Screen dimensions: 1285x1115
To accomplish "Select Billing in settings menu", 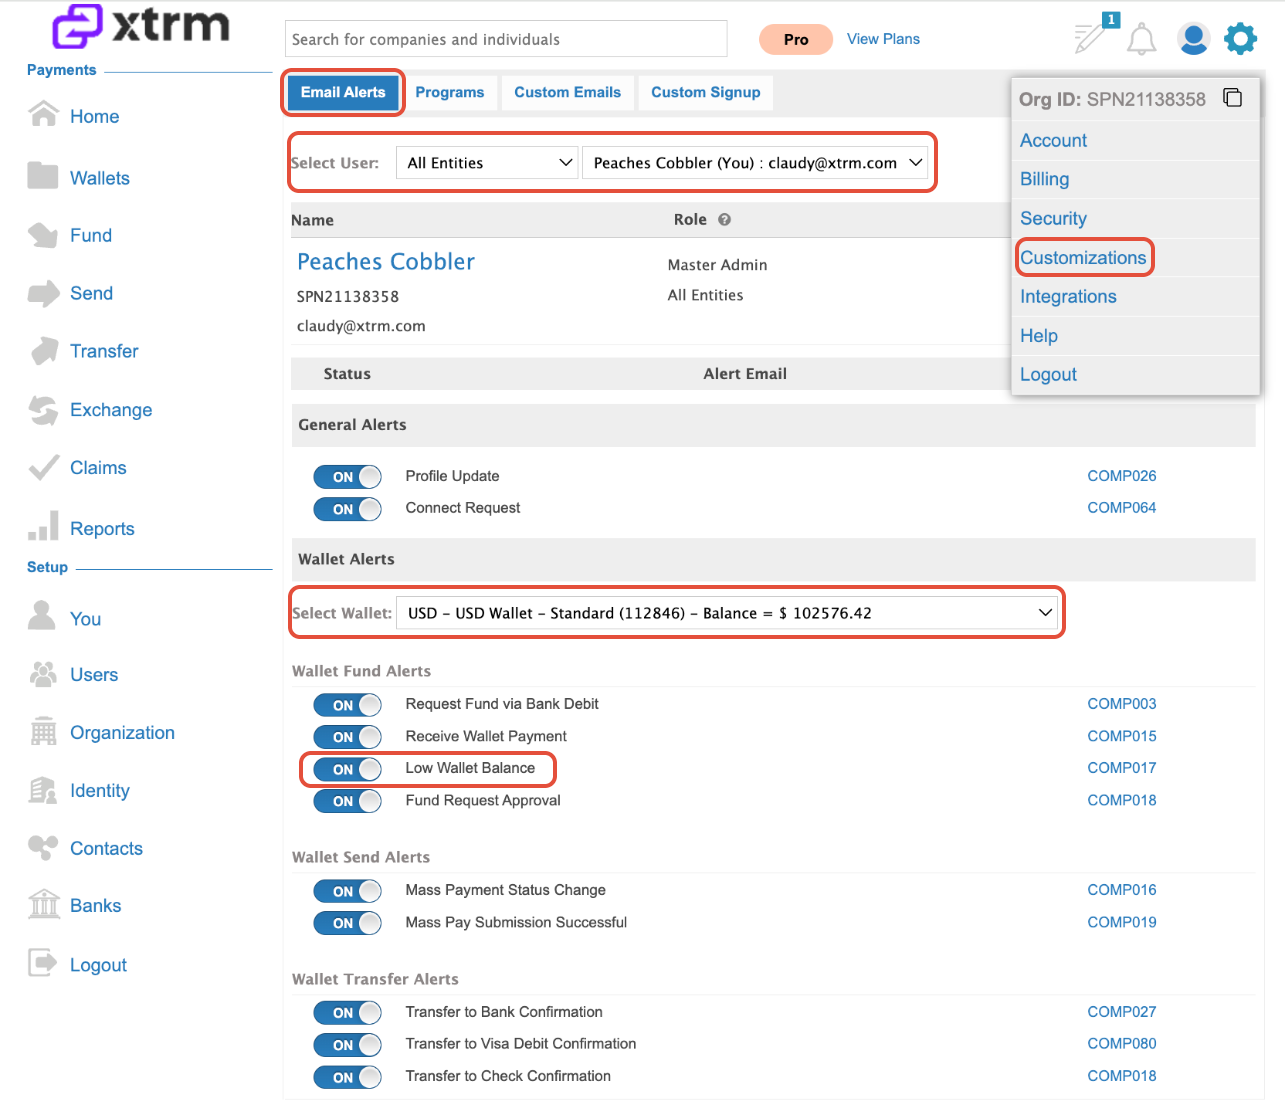I will tap(1044, 179).
